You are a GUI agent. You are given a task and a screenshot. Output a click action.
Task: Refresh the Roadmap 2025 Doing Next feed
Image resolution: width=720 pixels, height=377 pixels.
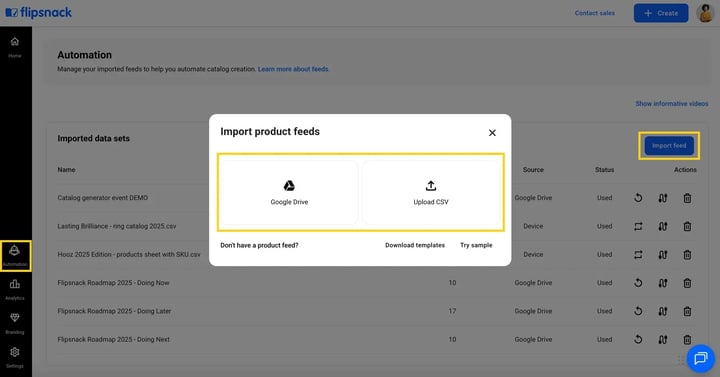tap(638, 339)
